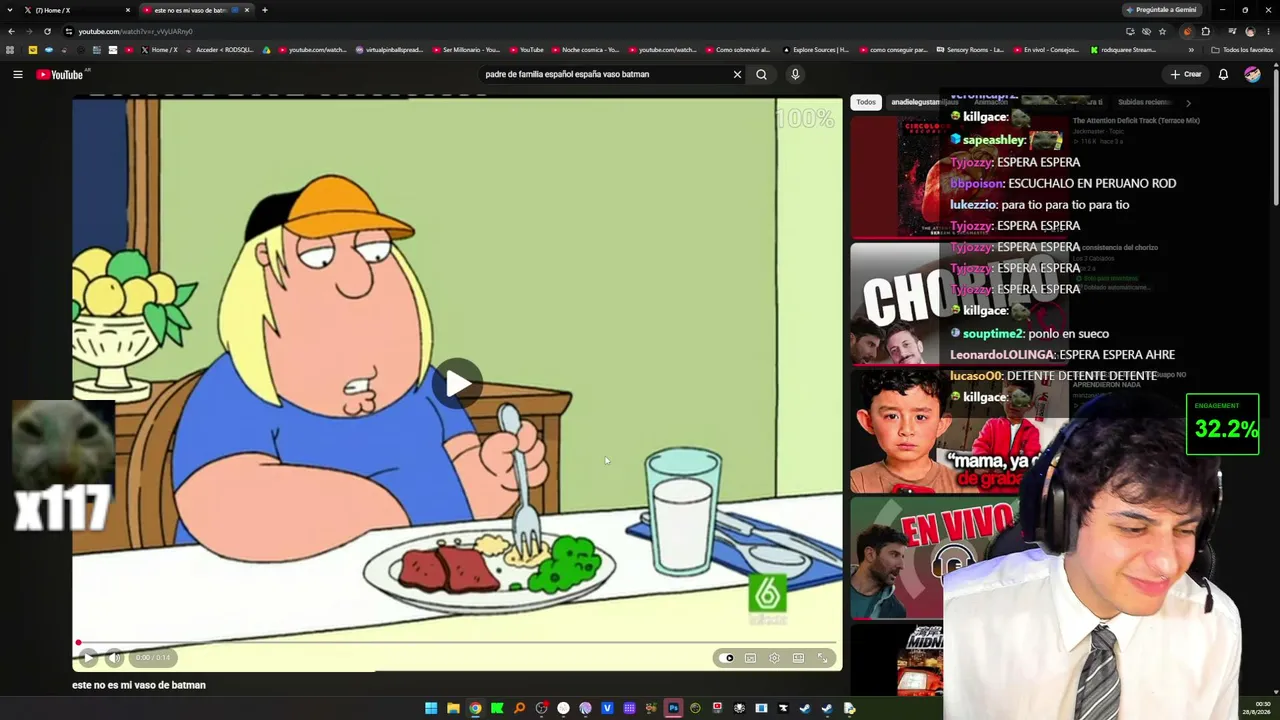Open a new browser tab

265,10
